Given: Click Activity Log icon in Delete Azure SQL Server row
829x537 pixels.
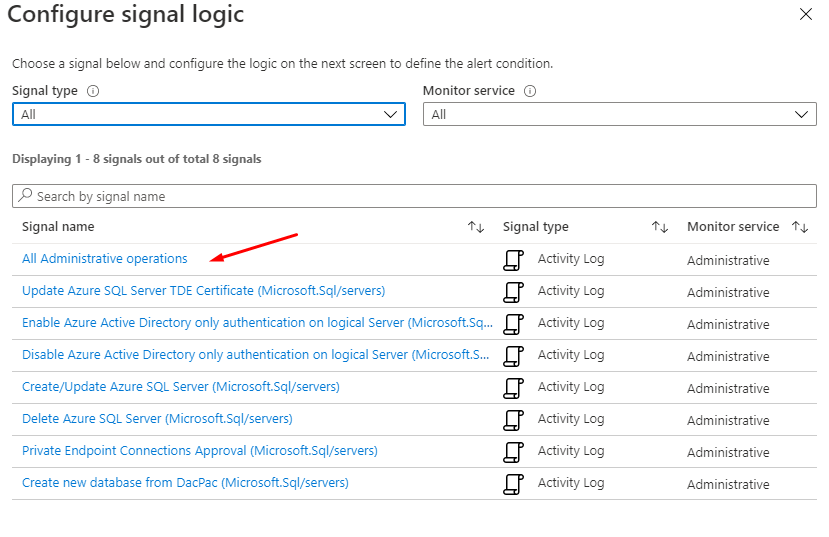Looking at the screenshot, I should 513,421.
